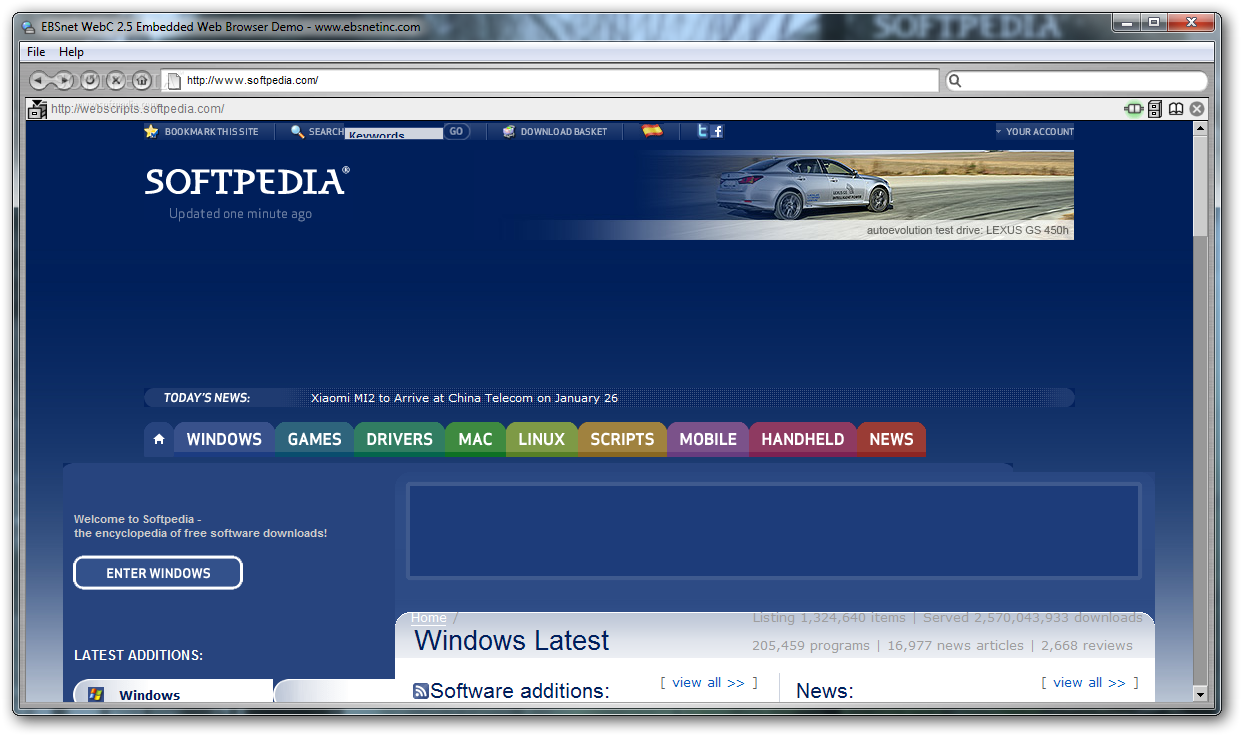Click the Bookmark This Site link
Image resolution: width=1242 pixels, height=736 pixels.
[211, 132]
